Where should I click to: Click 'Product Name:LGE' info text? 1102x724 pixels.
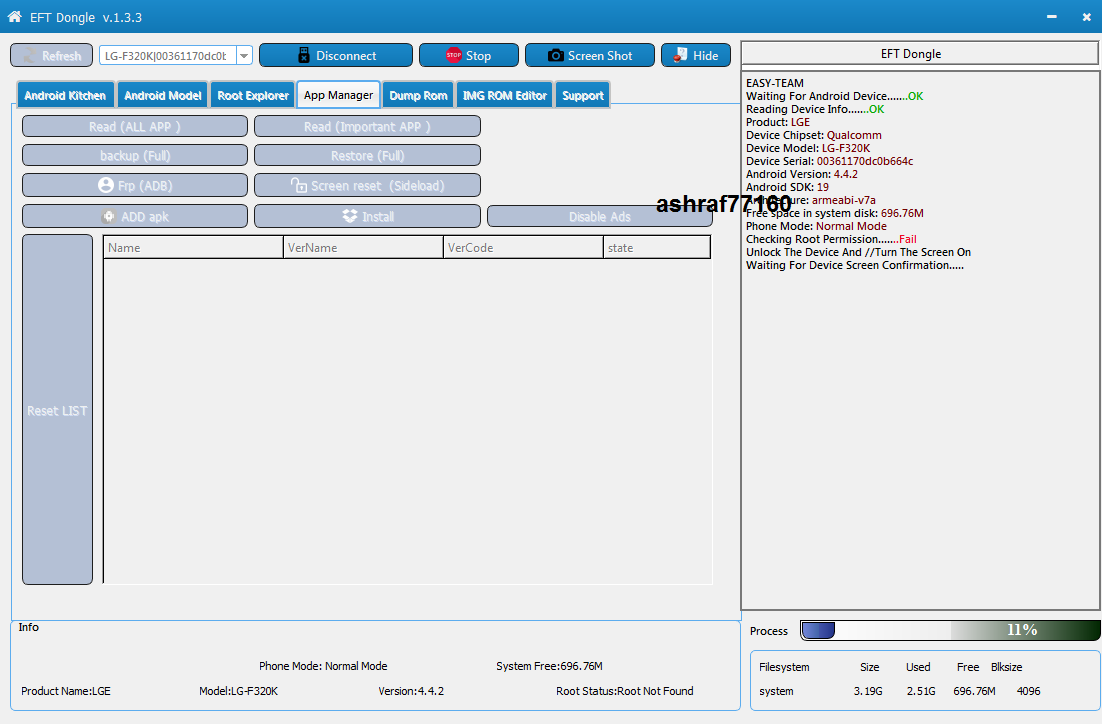[x=66, y=691]
